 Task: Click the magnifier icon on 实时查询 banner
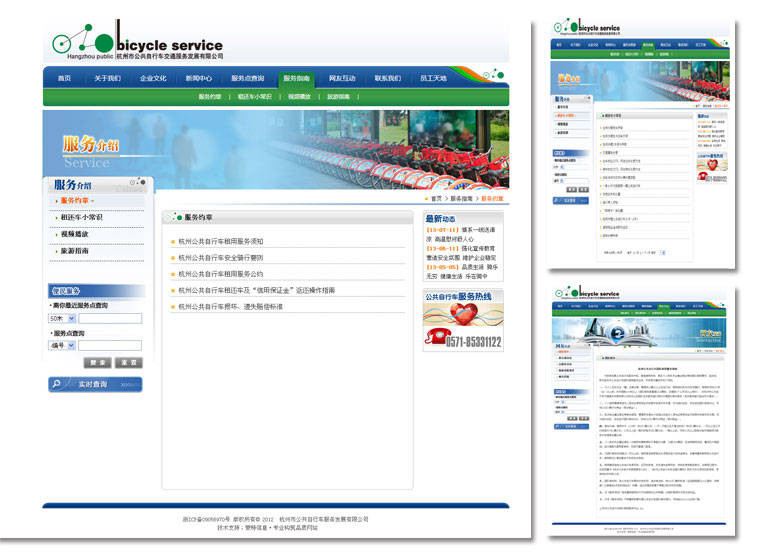(x=57, y=384)
